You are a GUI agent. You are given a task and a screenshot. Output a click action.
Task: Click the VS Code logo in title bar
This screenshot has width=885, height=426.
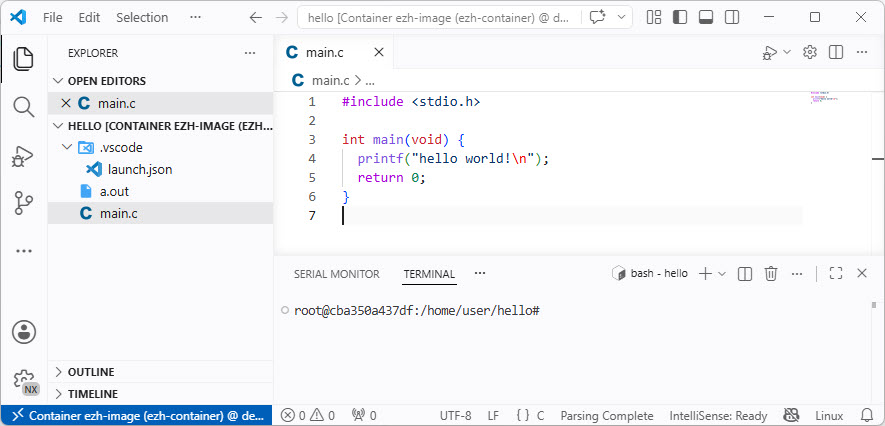(x=18, y=17)
